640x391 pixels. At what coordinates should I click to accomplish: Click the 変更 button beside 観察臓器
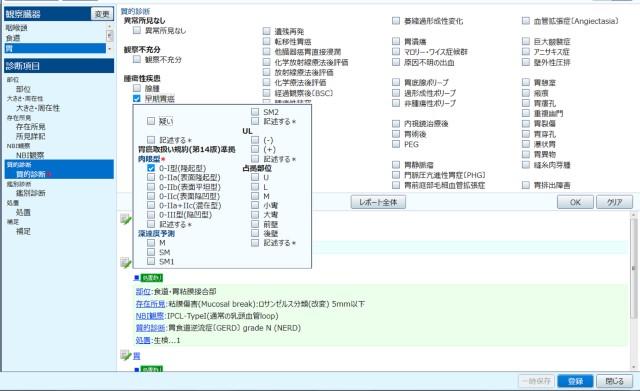point(102,14)
